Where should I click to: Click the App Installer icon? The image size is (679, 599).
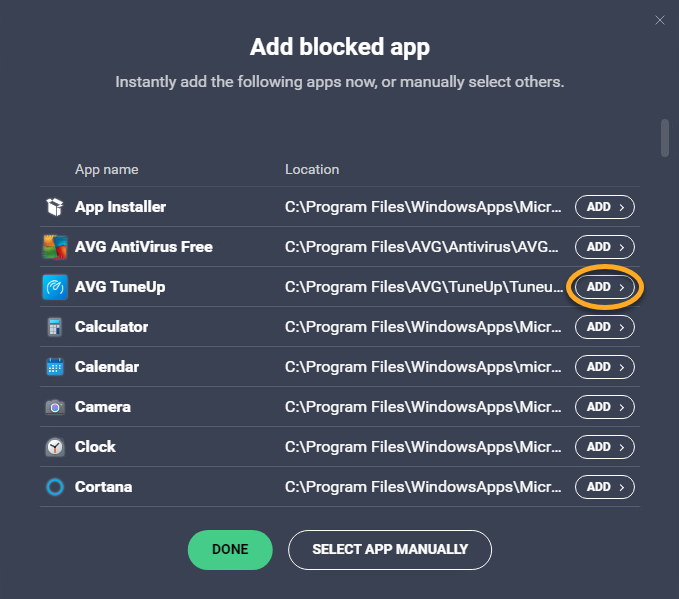point(54,207)
